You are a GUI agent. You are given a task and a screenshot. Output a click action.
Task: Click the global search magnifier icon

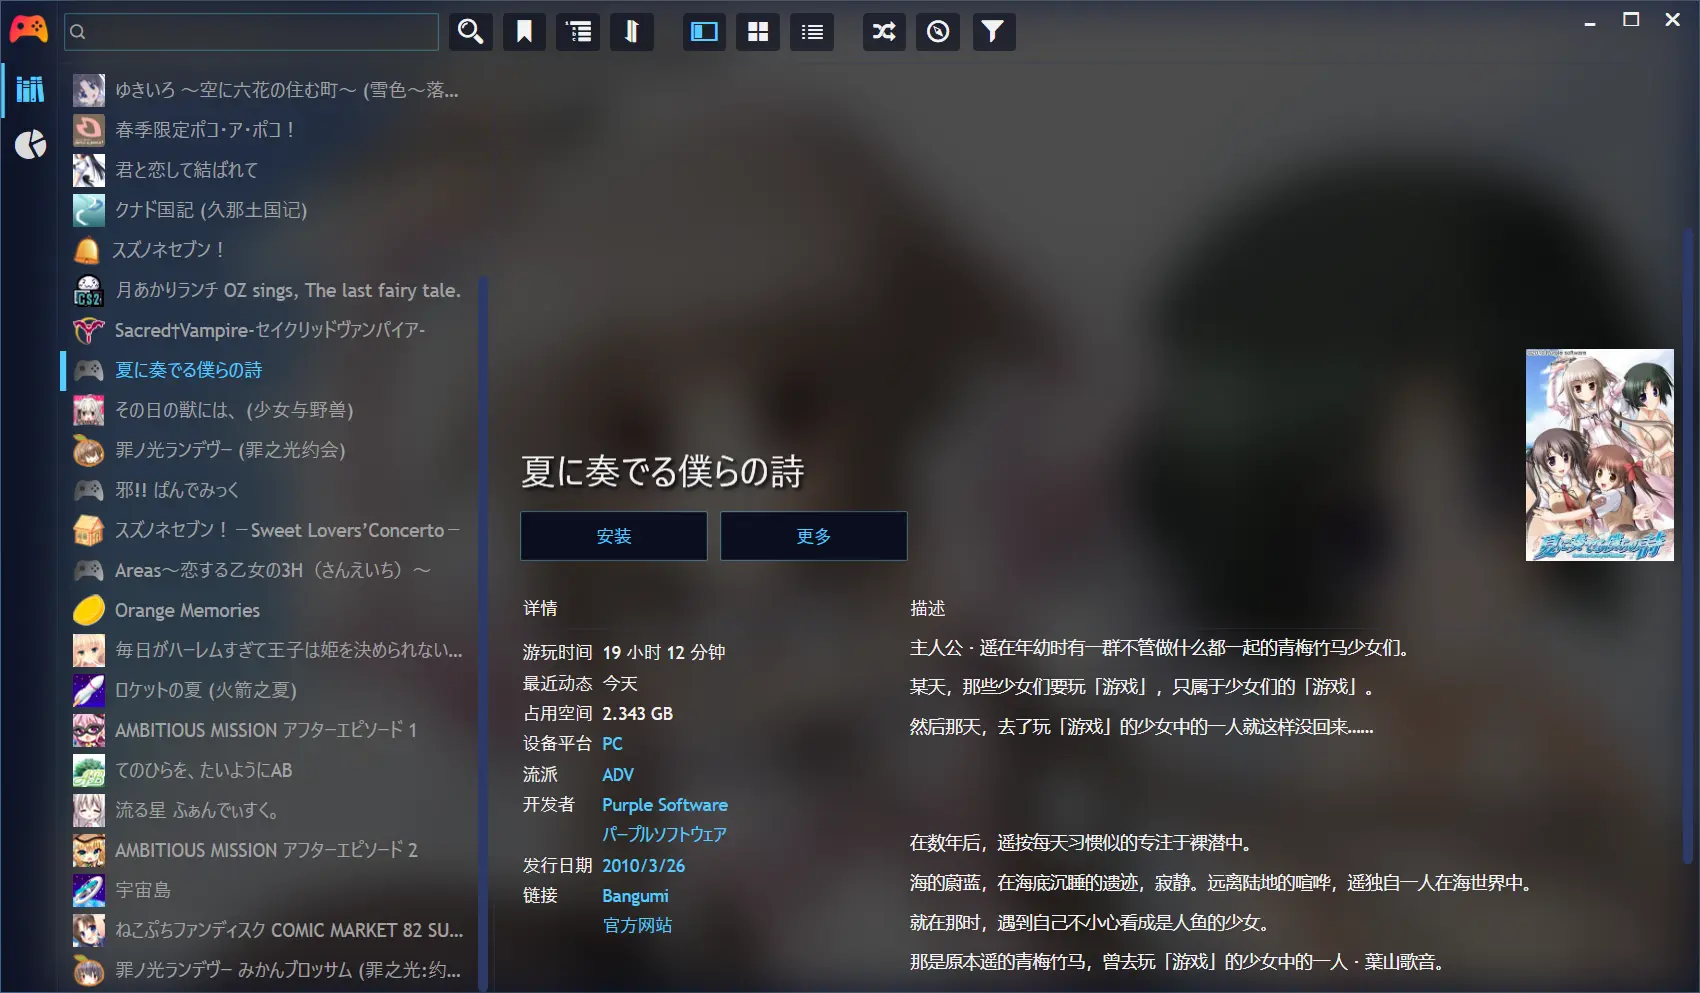point(470,32)
